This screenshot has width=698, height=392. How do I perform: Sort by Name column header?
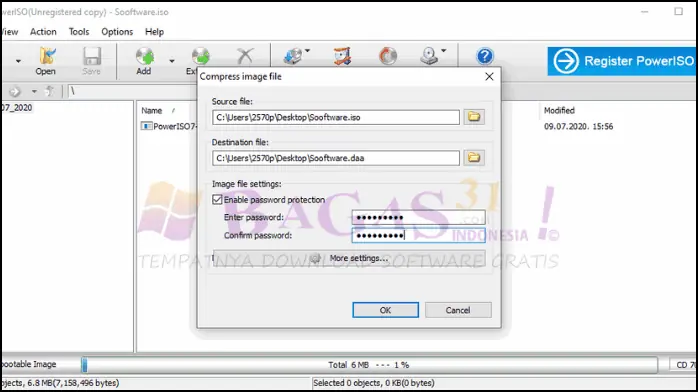pos(152,110)
